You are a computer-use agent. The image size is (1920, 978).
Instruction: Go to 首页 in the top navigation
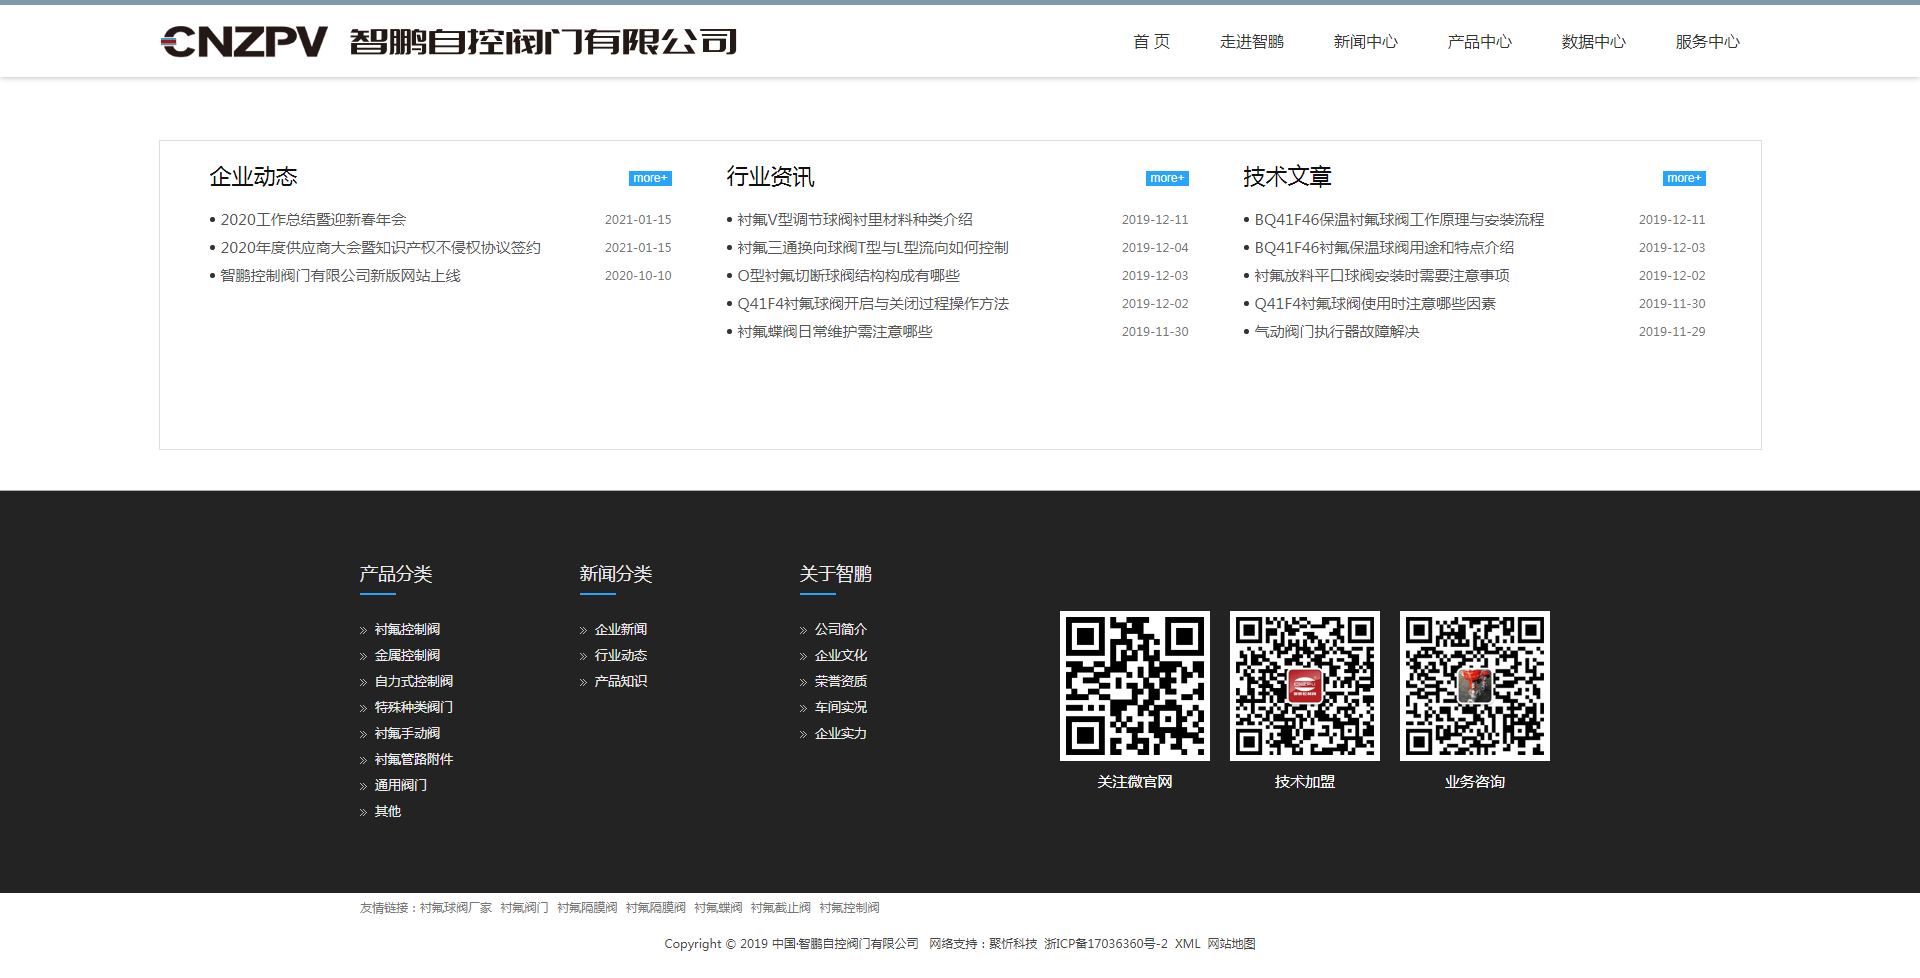tap(1151, 42)
